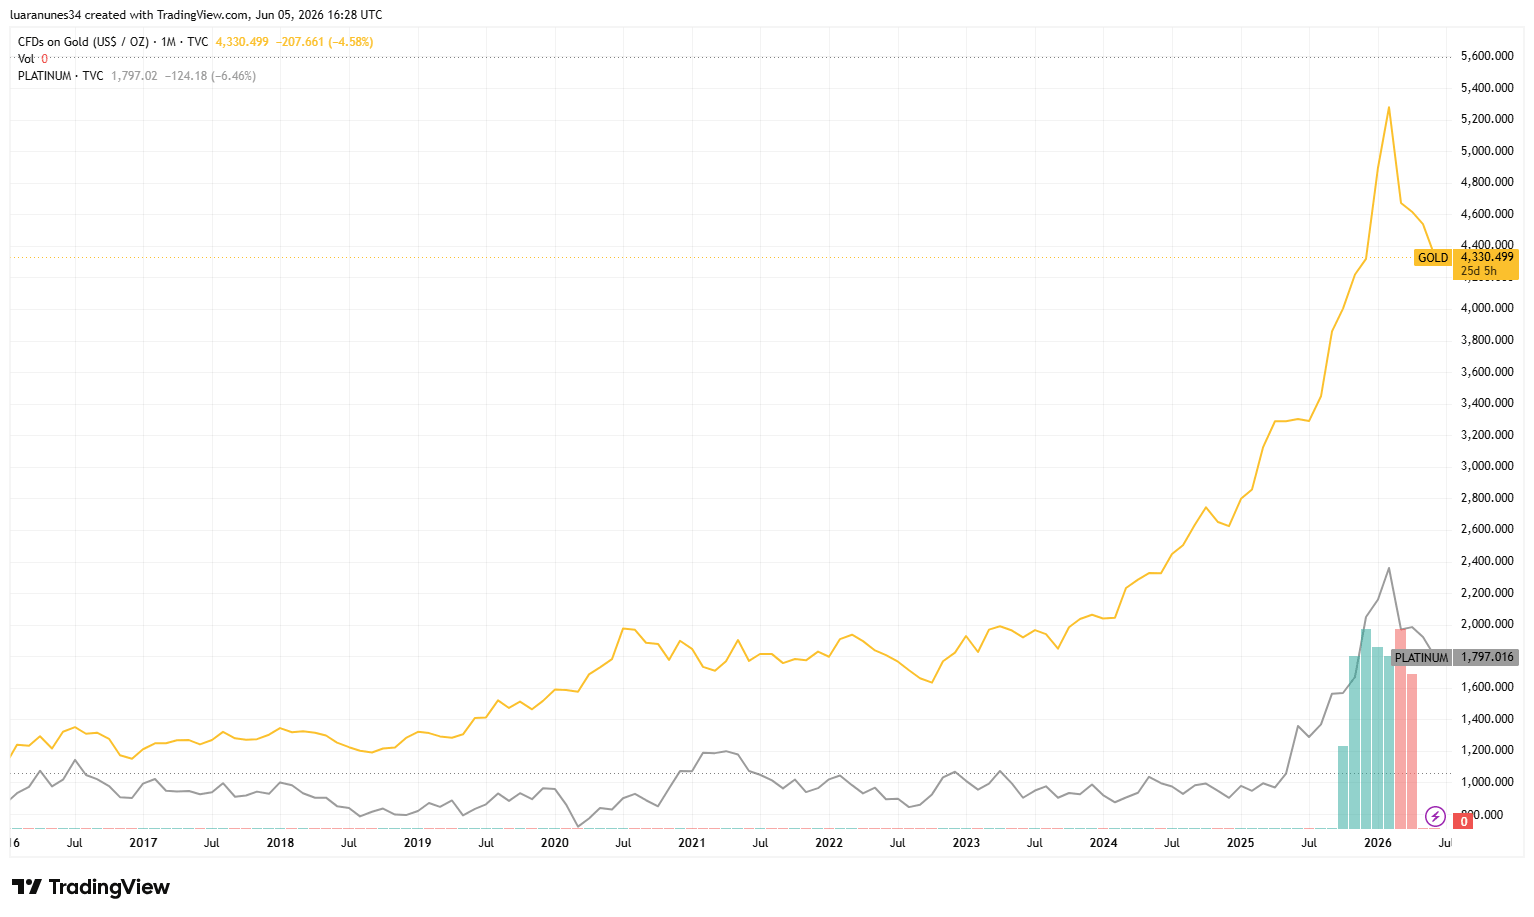This screenshot has height=917, width=1534.
Task: Click the tallest teal volume bar
Action: [1366, 729]
